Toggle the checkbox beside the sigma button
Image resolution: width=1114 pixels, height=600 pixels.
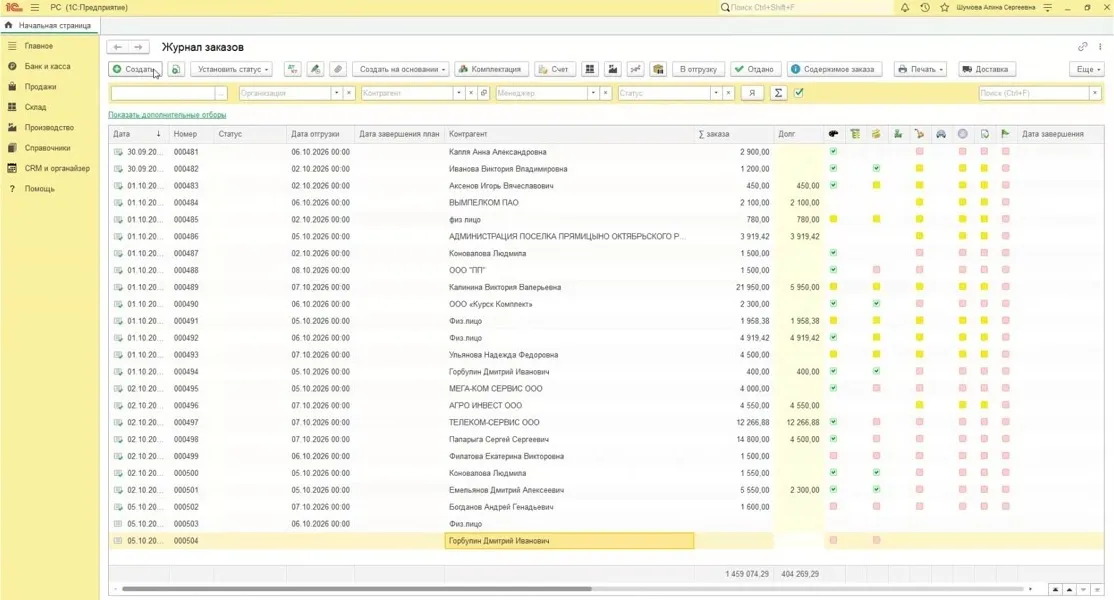pyautogui.click(x=799, y=93)
